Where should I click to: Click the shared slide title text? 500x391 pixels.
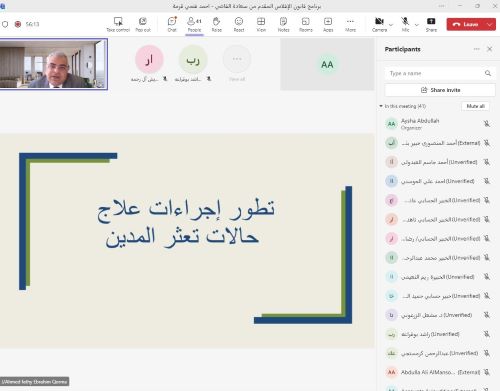coord(186,223)
